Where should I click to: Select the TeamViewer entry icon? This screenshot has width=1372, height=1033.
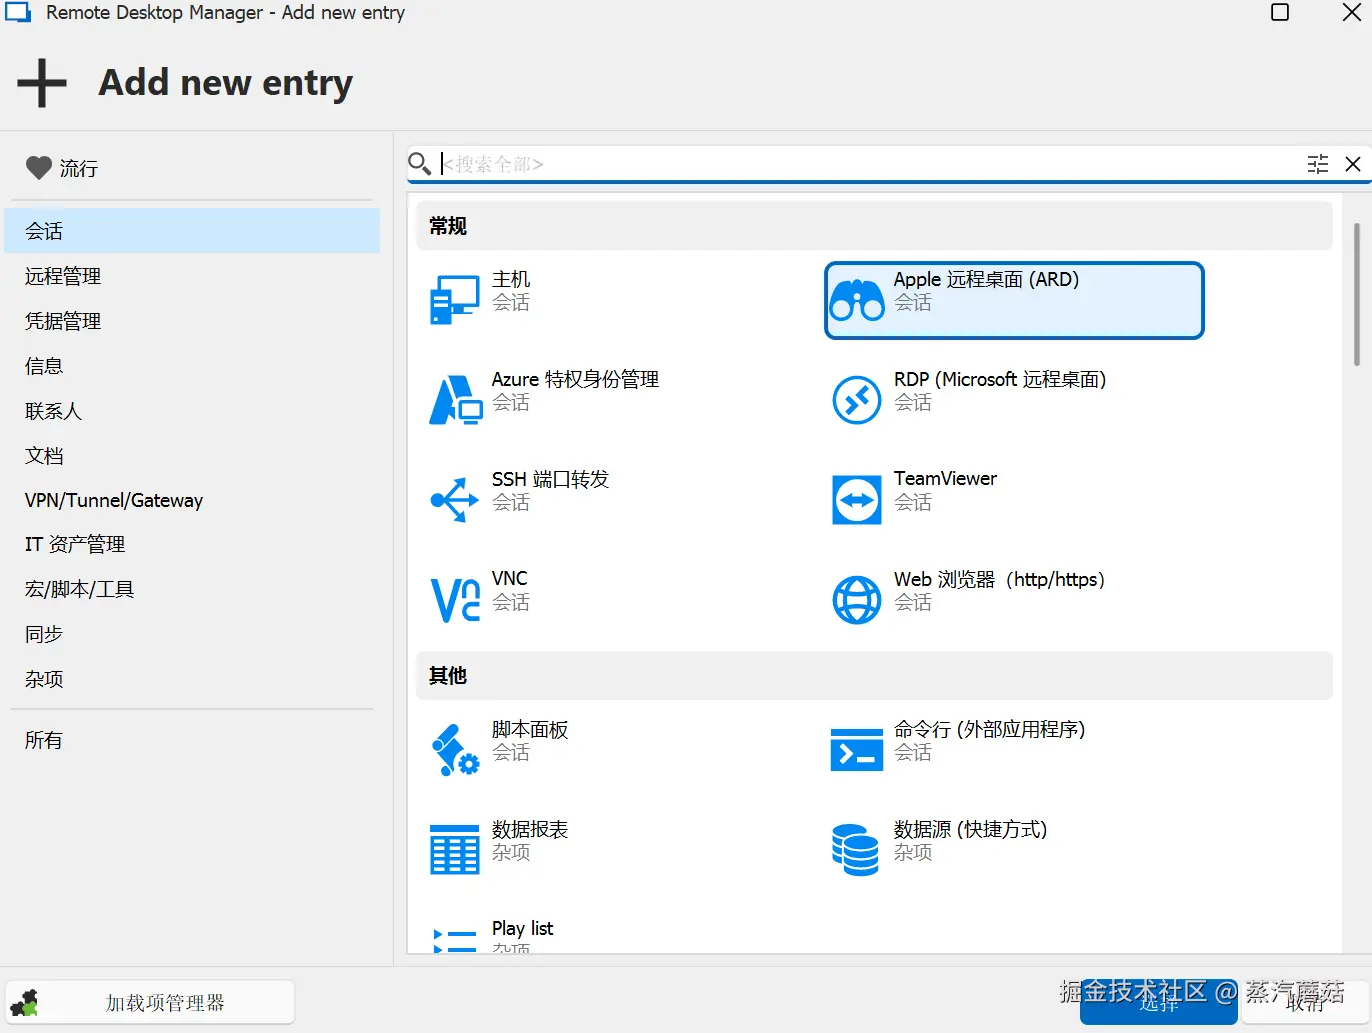pos(857,500)
